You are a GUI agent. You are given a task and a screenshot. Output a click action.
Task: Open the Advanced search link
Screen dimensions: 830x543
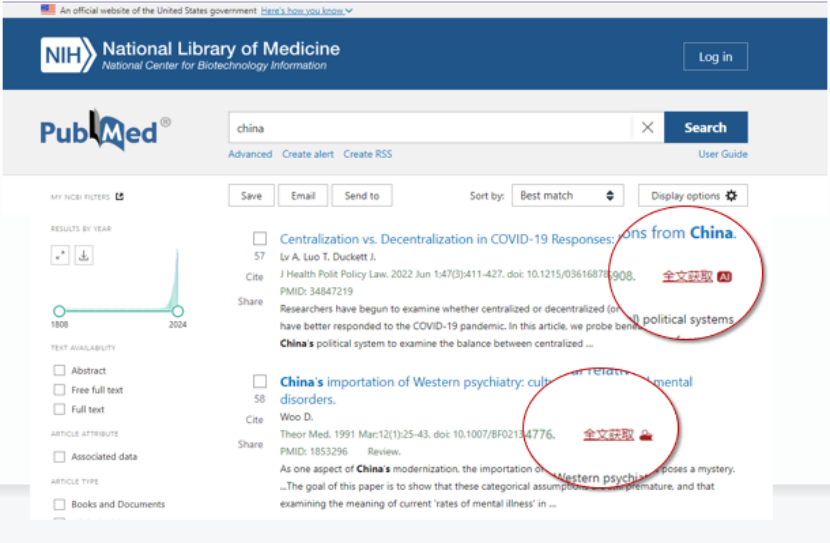[x=250, y=154]
